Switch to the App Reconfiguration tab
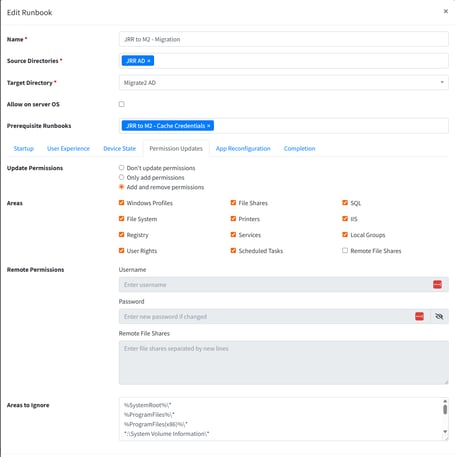Screen dimensions: 455x457 (243, 148)
